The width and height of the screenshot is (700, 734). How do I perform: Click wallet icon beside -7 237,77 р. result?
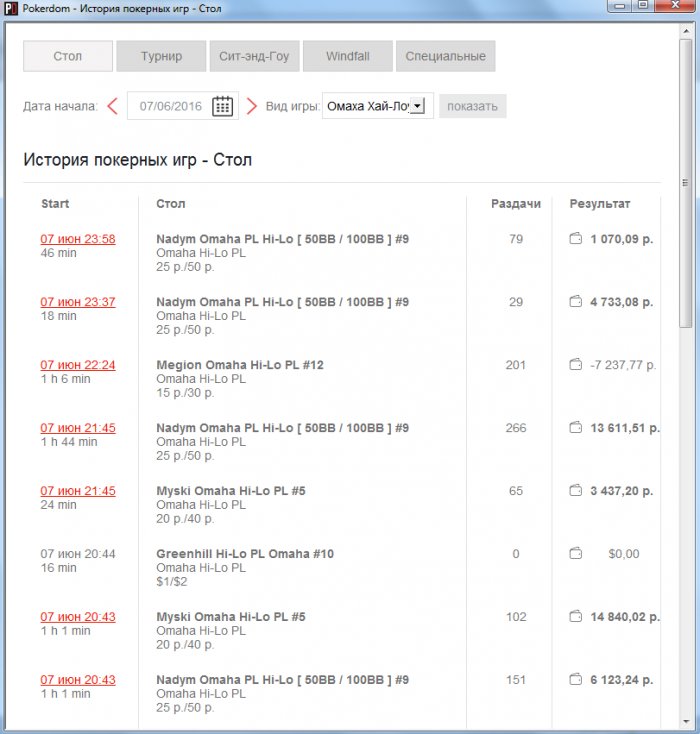coord(575,364)
